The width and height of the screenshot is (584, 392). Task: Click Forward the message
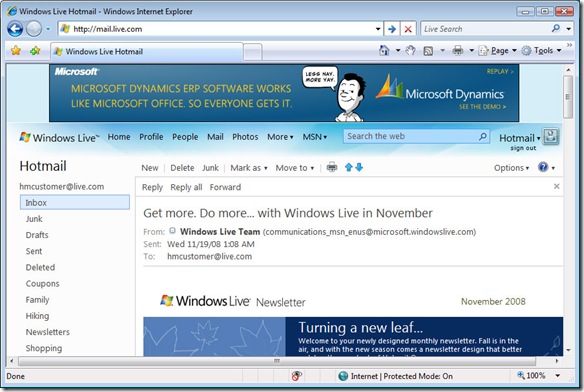pyautogui.click(x=225, y=187)
